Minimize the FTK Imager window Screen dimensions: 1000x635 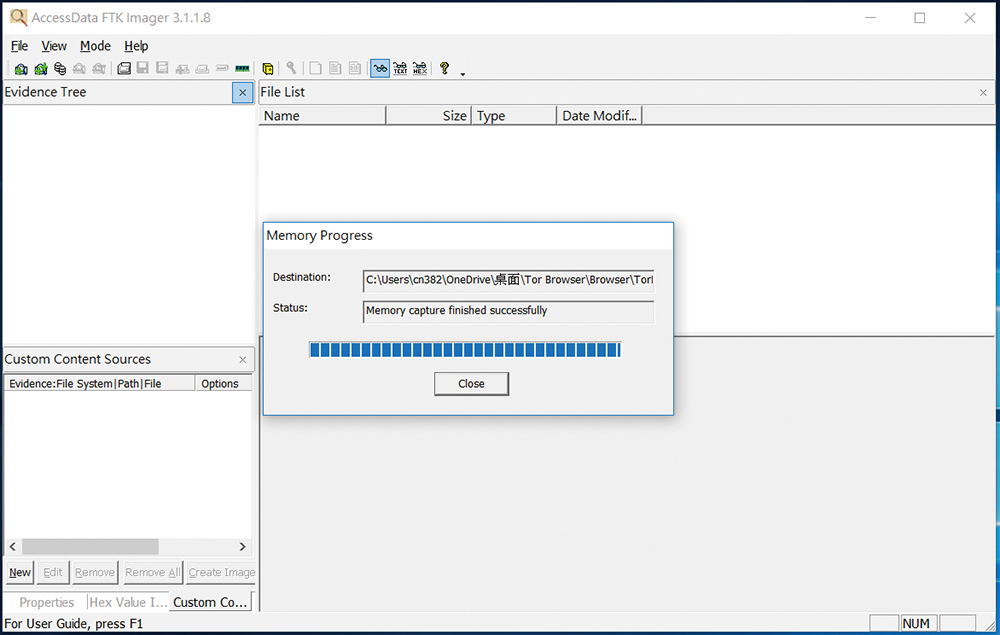[x=871, y=18]
